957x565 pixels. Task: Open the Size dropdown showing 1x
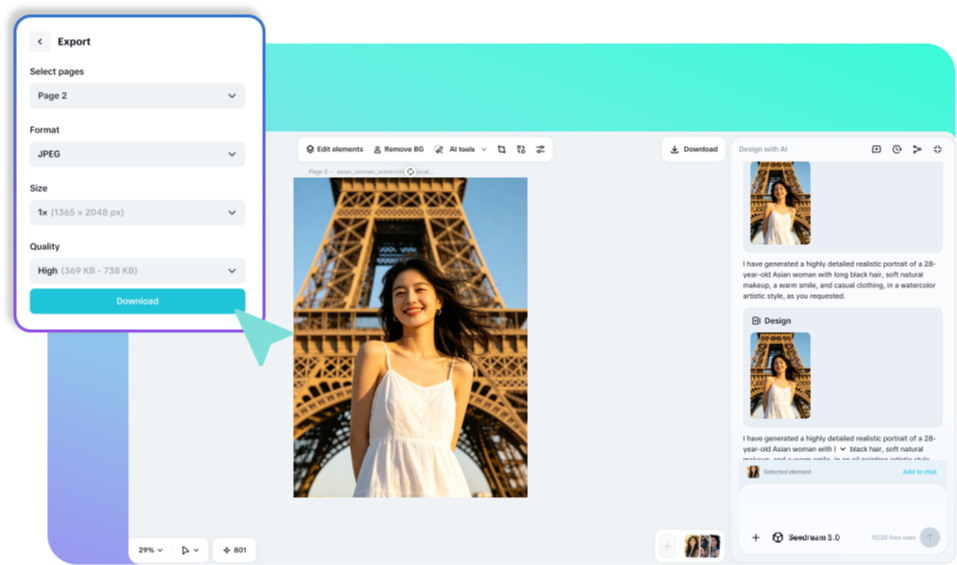[x=137, y=212]
